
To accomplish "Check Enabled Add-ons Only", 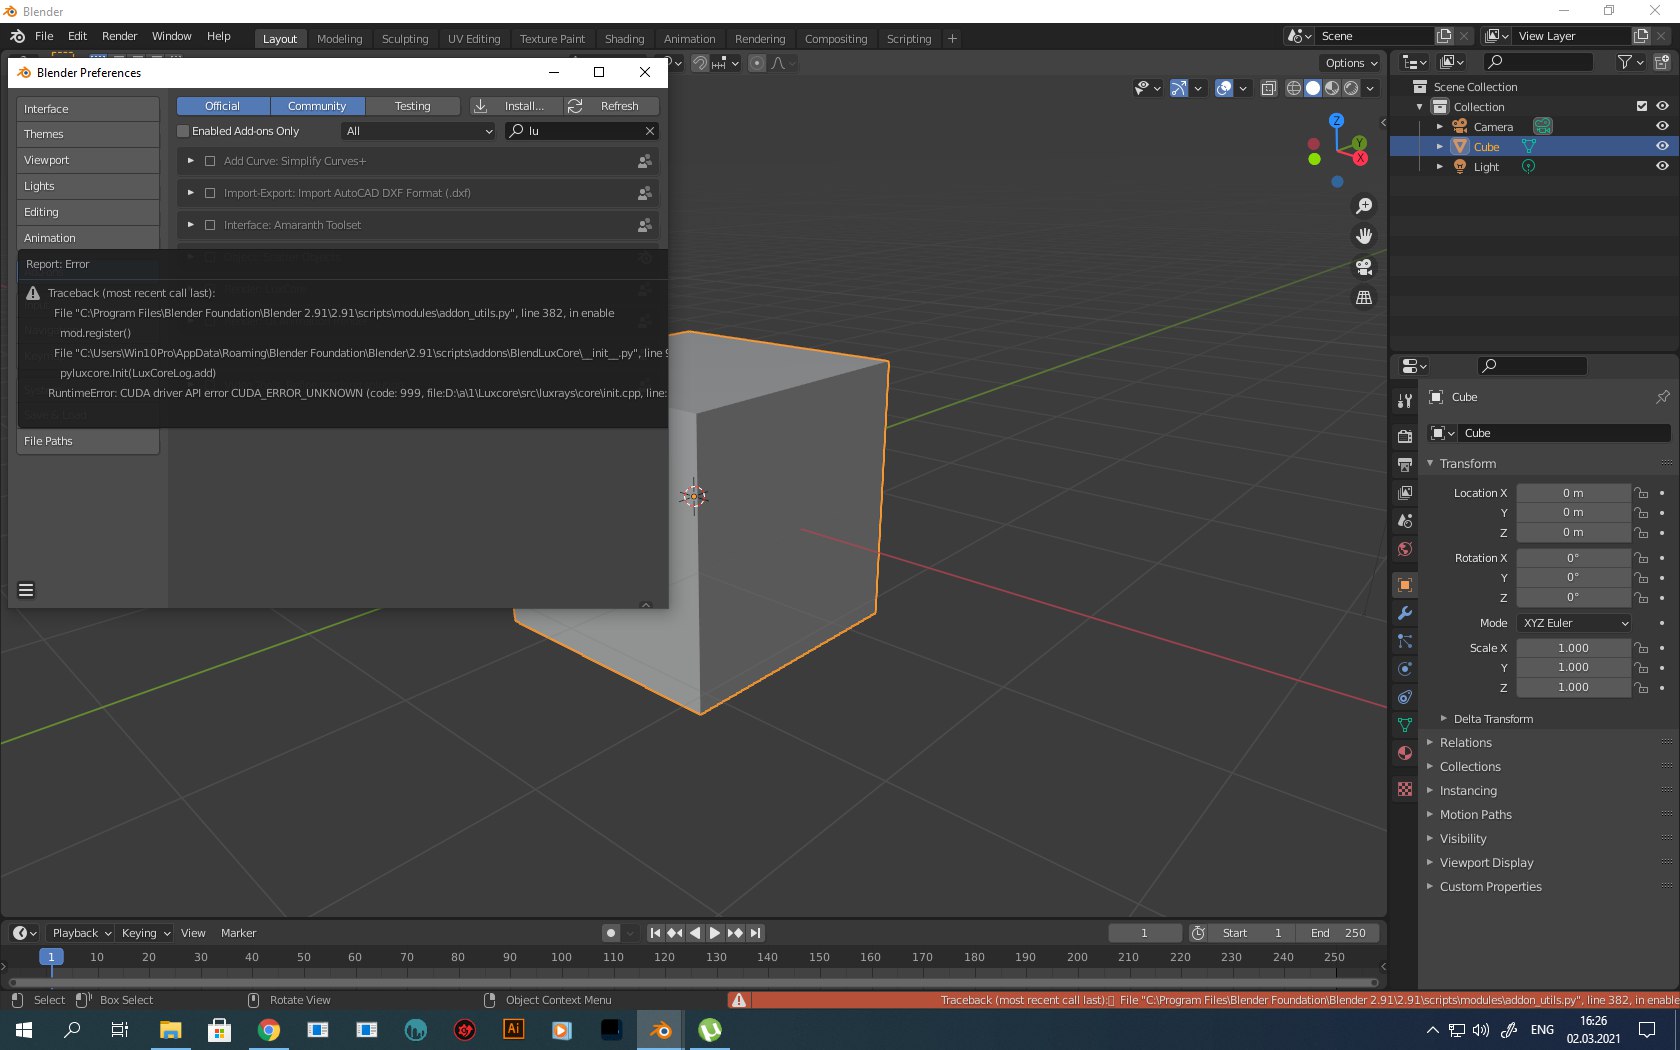I will click(x=183, y=131).
